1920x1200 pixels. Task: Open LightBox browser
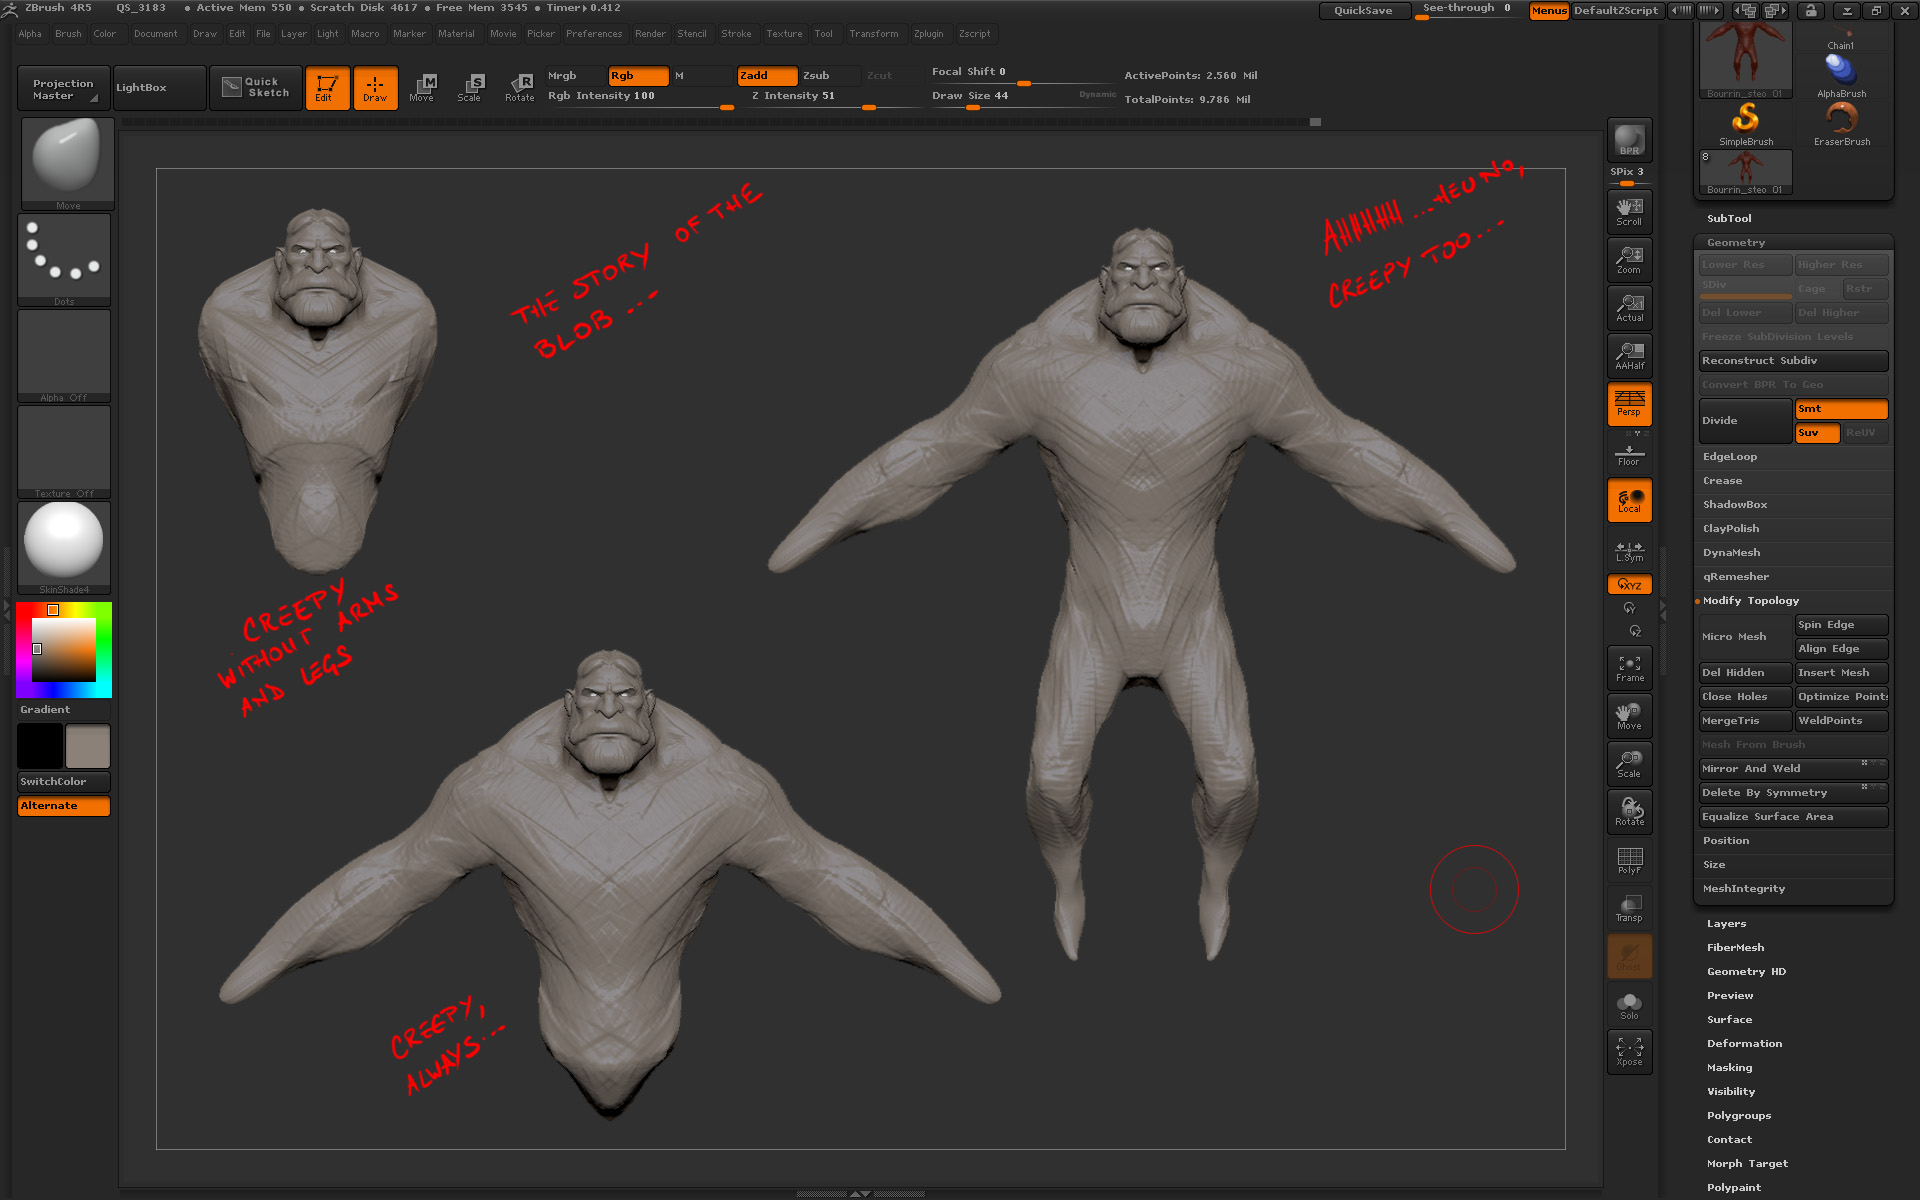pos(160,88)
